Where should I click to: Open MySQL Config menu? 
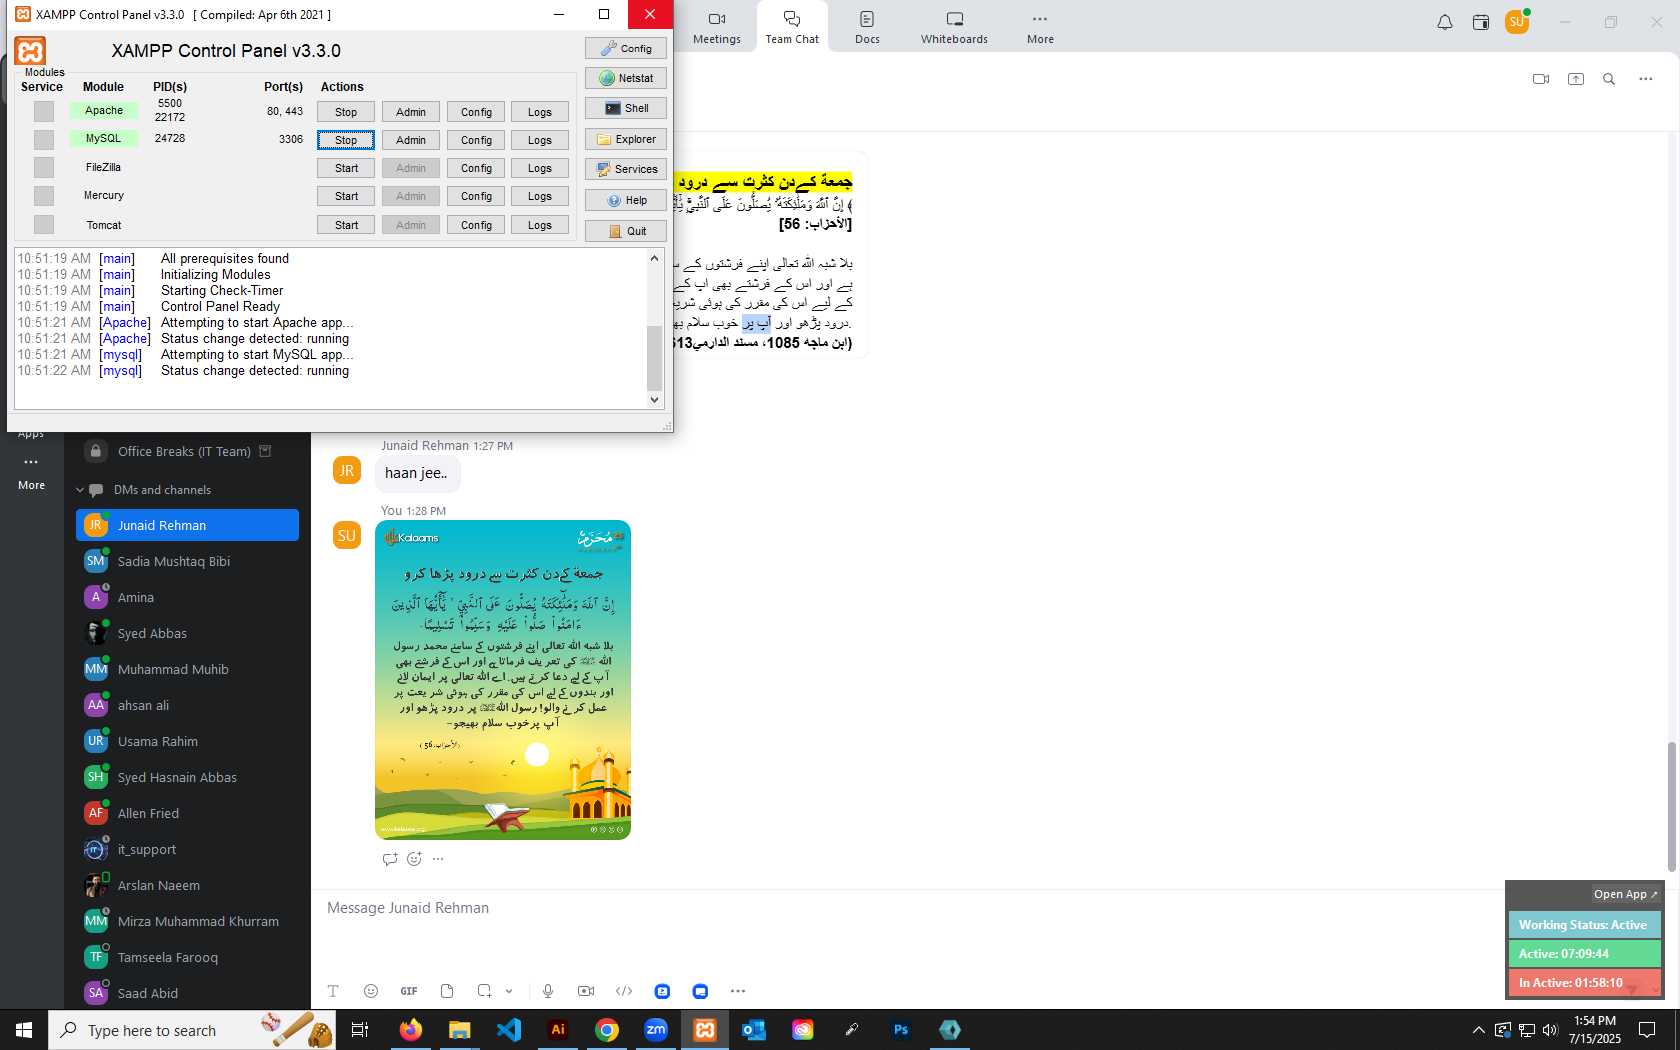pos(476,140)
